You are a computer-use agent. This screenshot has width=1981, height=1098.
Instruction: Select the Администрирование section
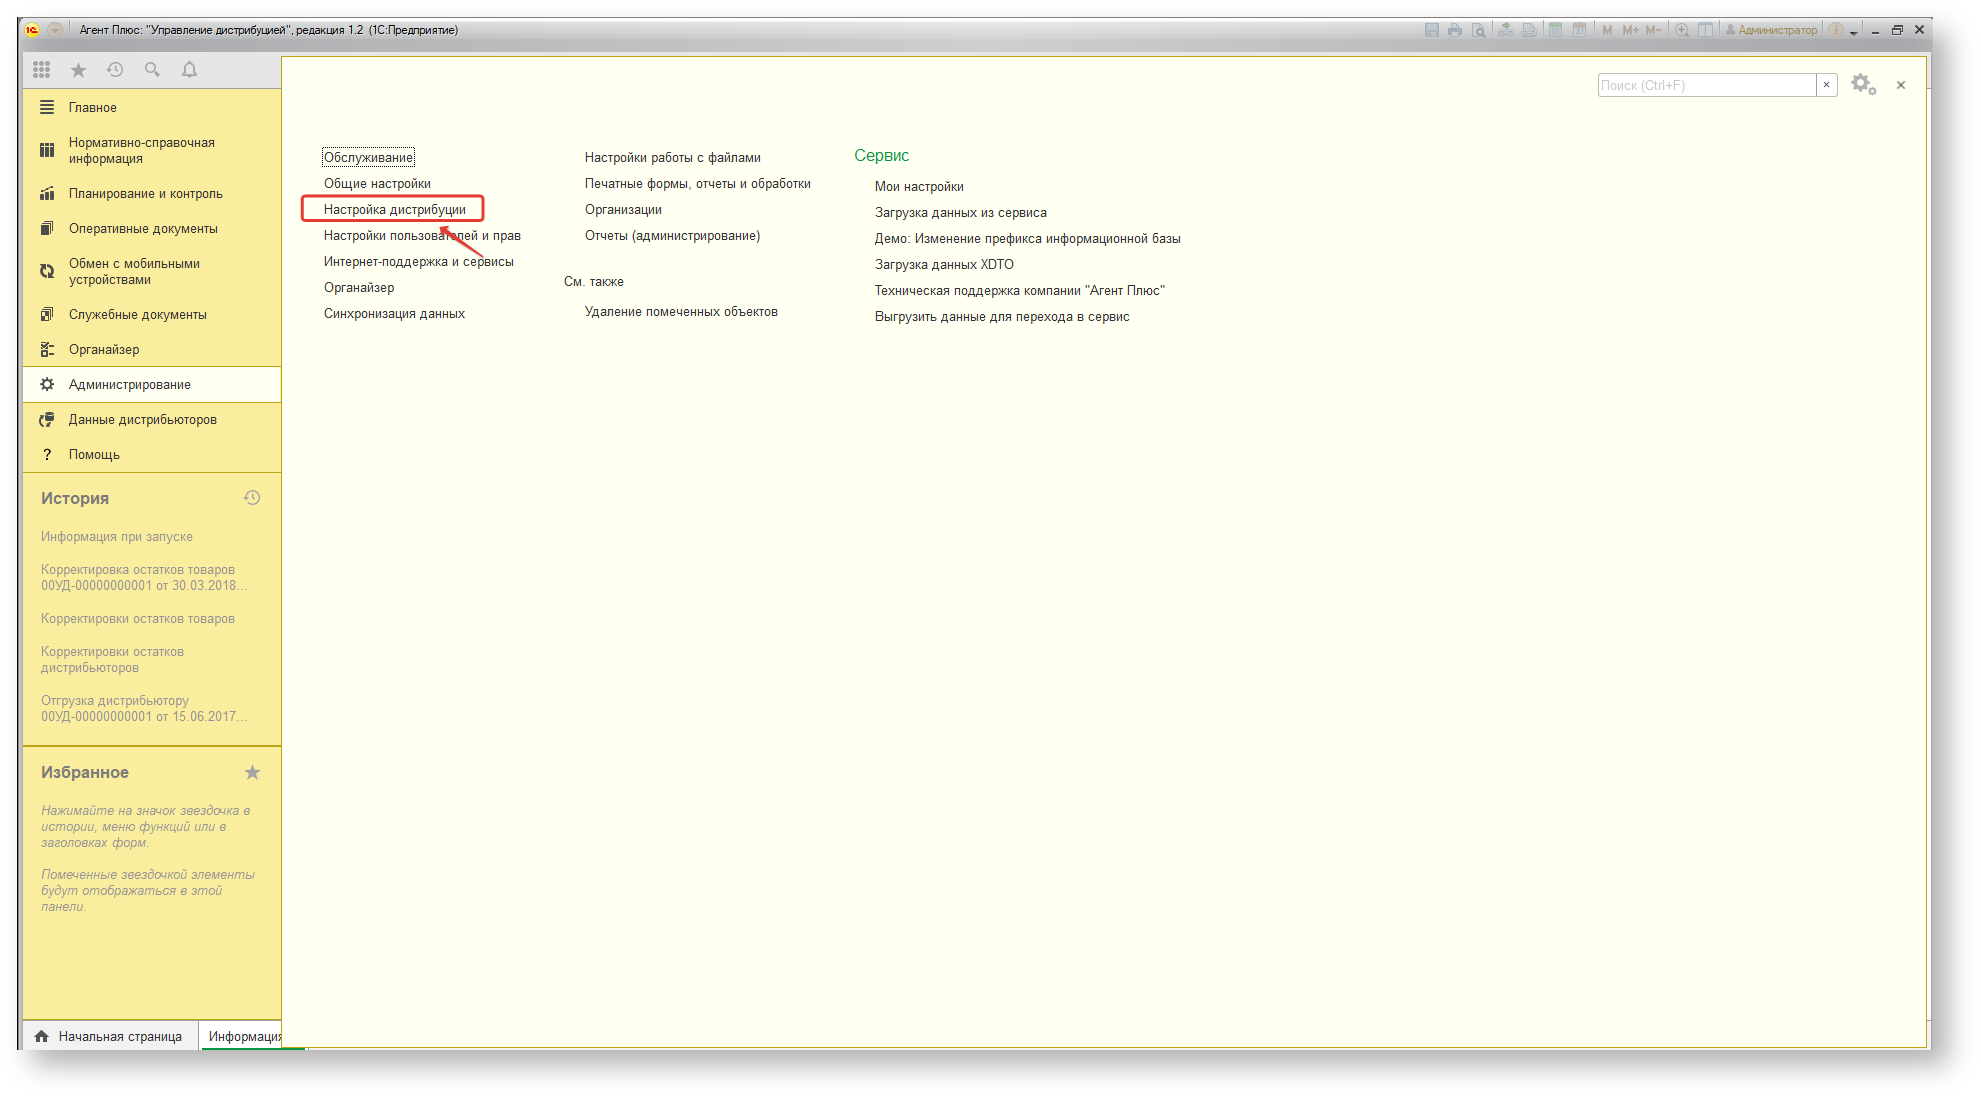pyautogui.click(x=152, y=384)
